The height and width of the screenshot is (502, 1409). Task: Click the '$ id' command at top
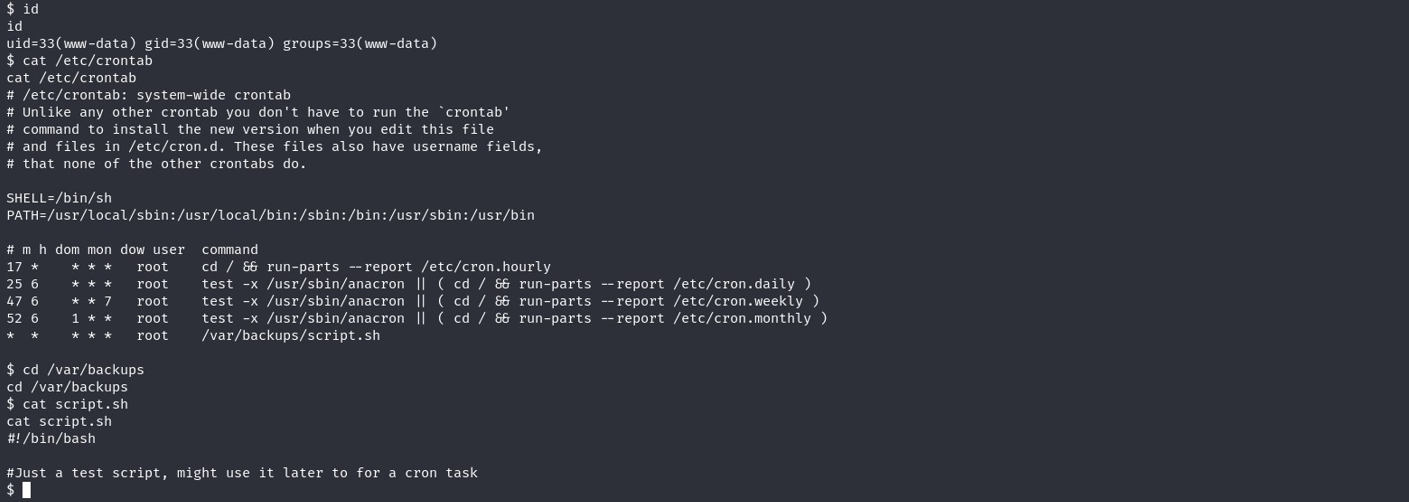tap(22, 8)
